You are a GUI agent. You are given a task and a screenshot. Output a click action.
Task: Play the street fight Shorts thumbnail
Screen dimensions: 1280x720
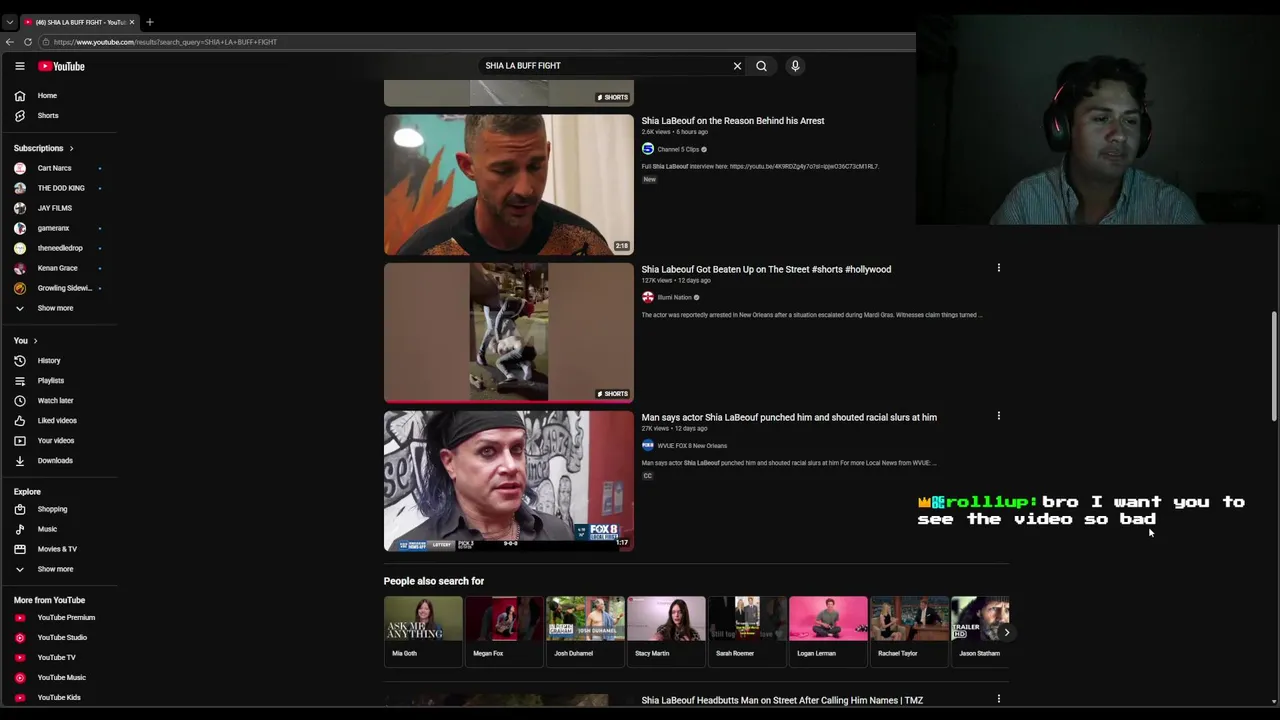(x=508, y=332)
